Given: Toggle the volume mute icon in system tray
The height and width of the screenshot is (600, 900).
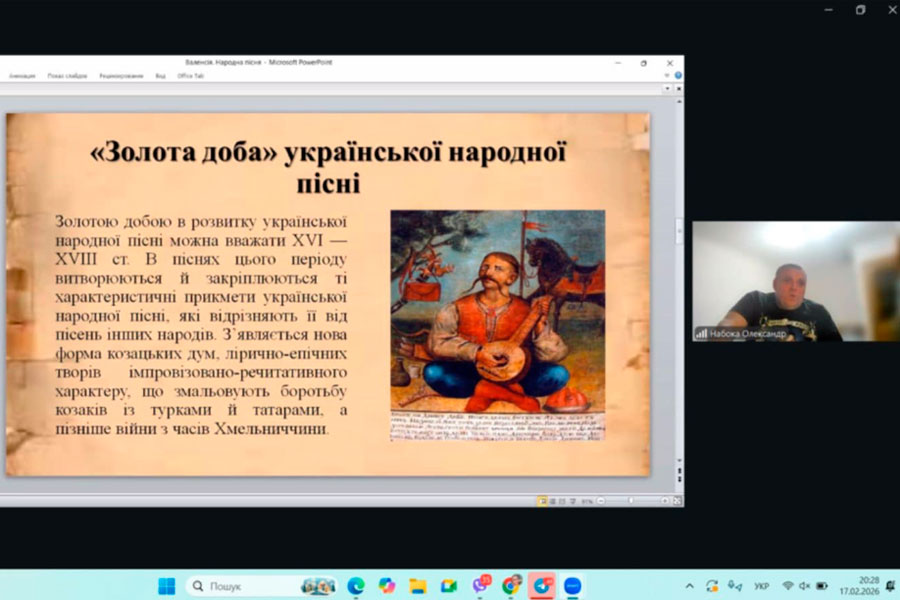Looking at the screenshot, I should pos(804,586).
